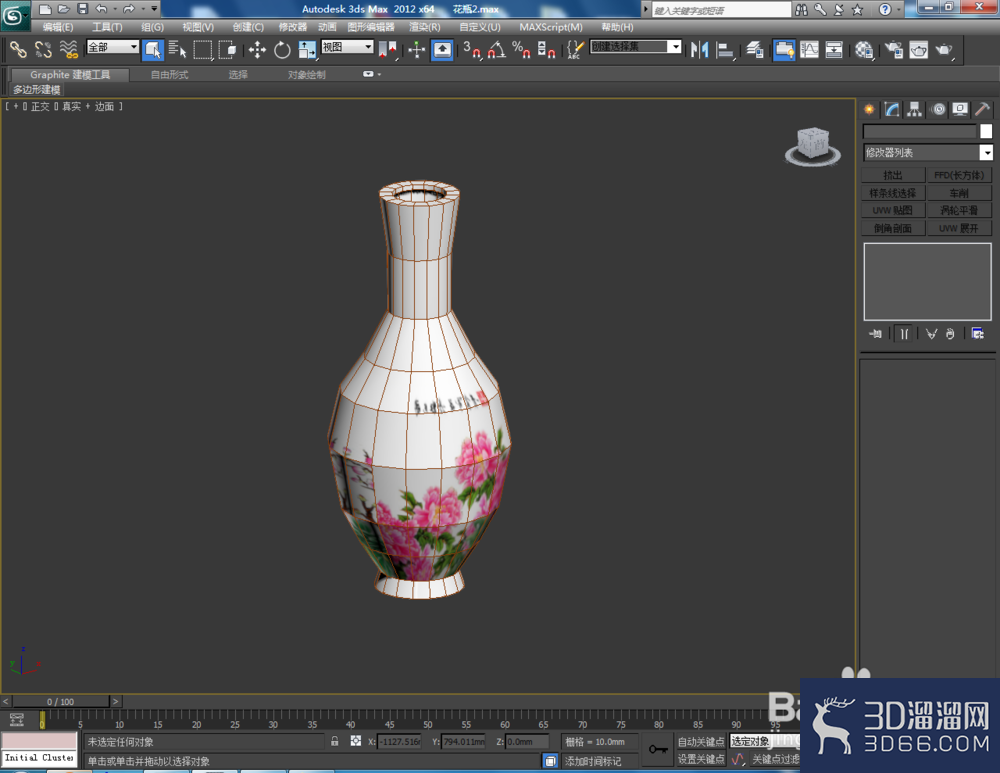Toggle Angle Snap
This screenshot has width=1000, height=773.
pos(497,49)
